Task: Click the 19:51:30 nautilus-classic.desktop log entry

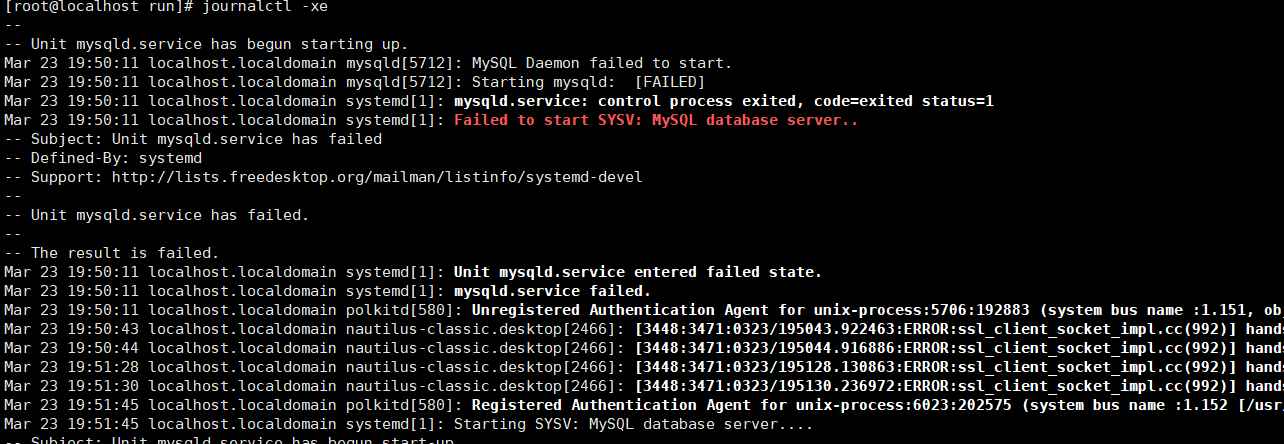Action: pos(643,386)
